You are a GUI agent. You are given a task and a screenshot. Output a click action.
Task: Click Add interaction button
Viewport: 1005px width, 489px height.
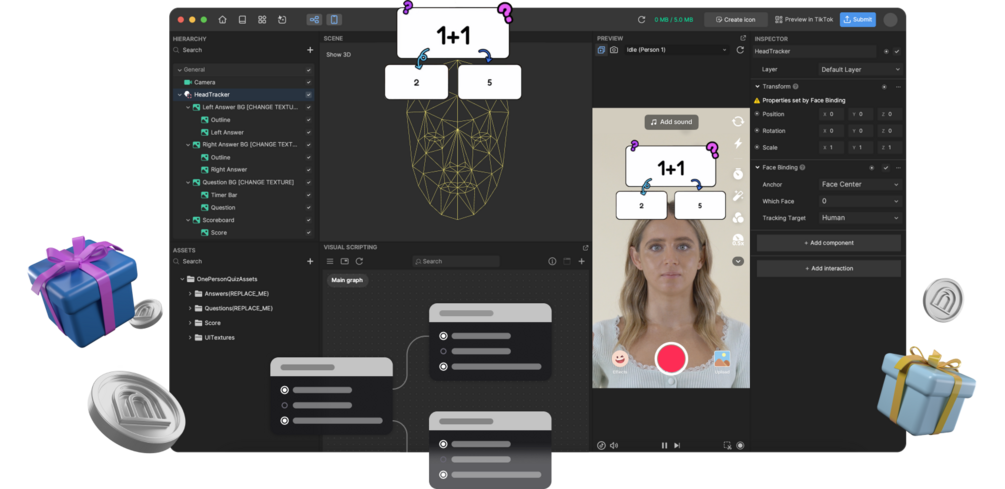[x=829, y=269]
